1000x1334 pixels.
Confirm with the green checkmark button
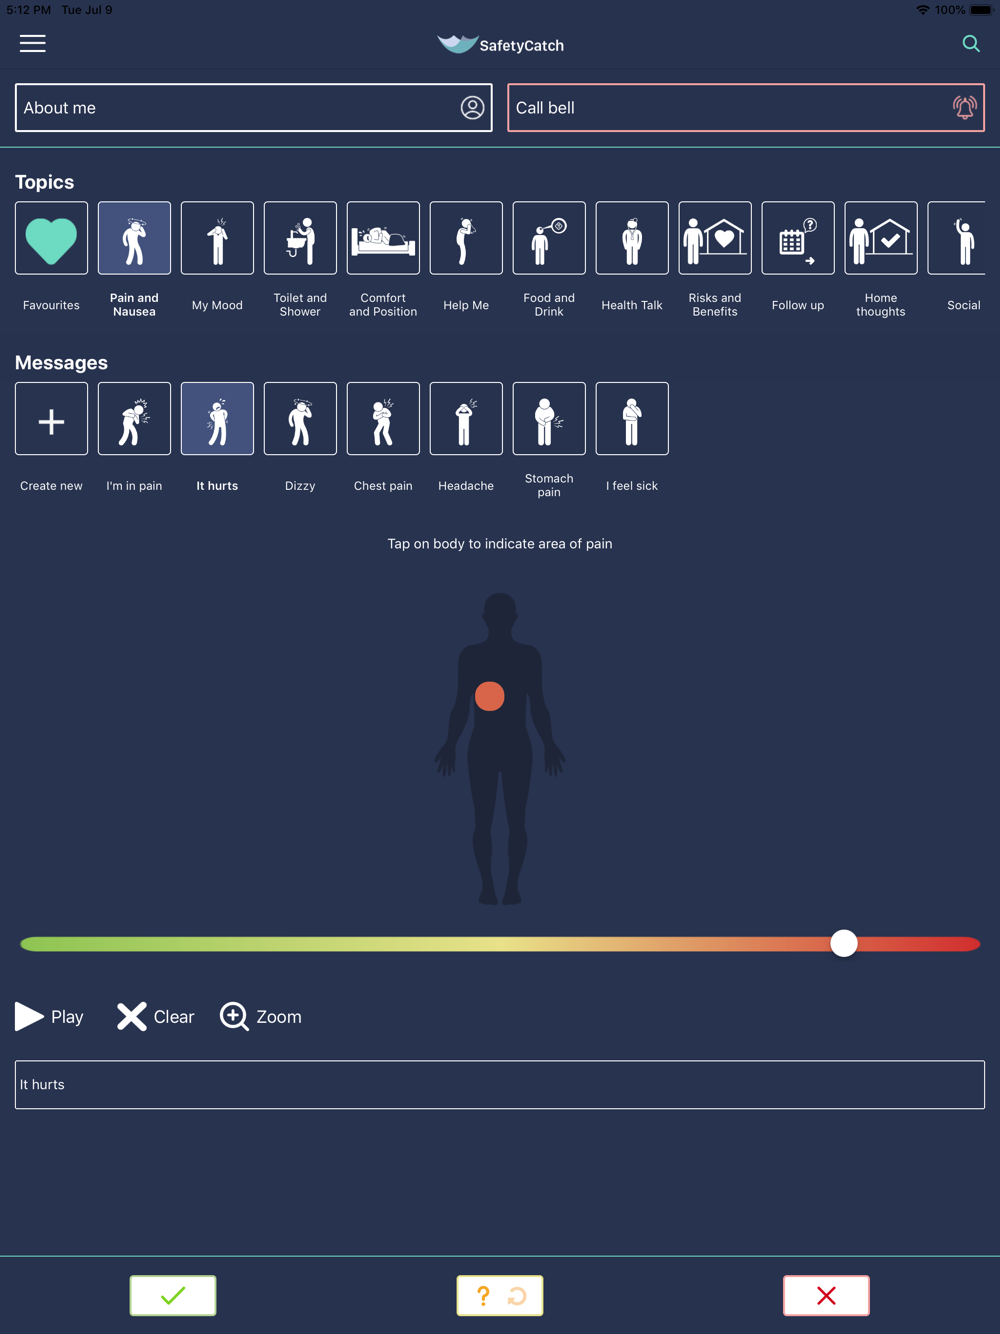pyautogui.click(x=173, y=1295)
